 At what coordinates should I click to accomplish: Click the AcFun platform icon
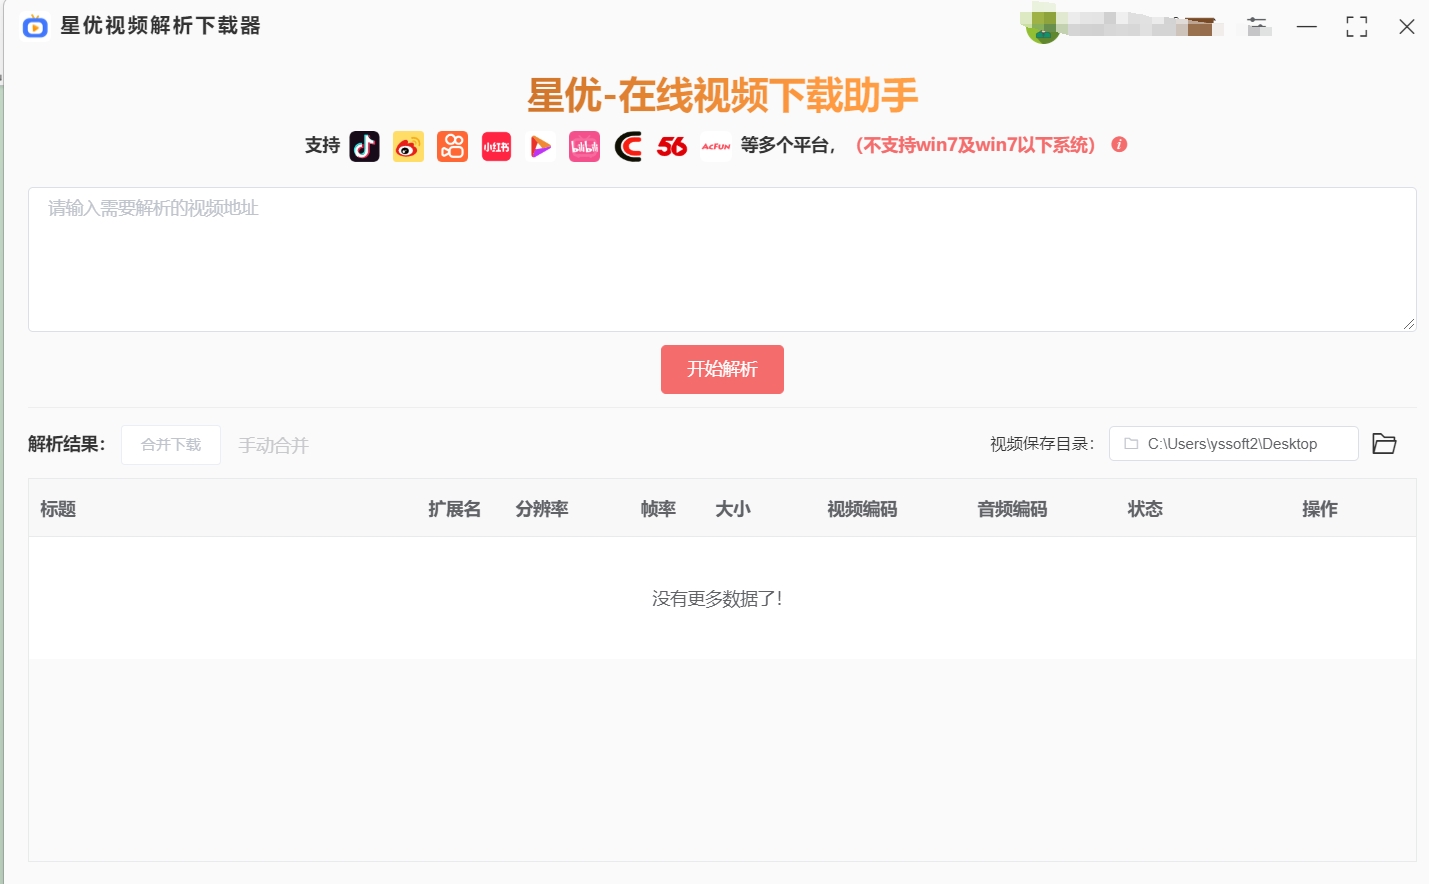(715, 146)
